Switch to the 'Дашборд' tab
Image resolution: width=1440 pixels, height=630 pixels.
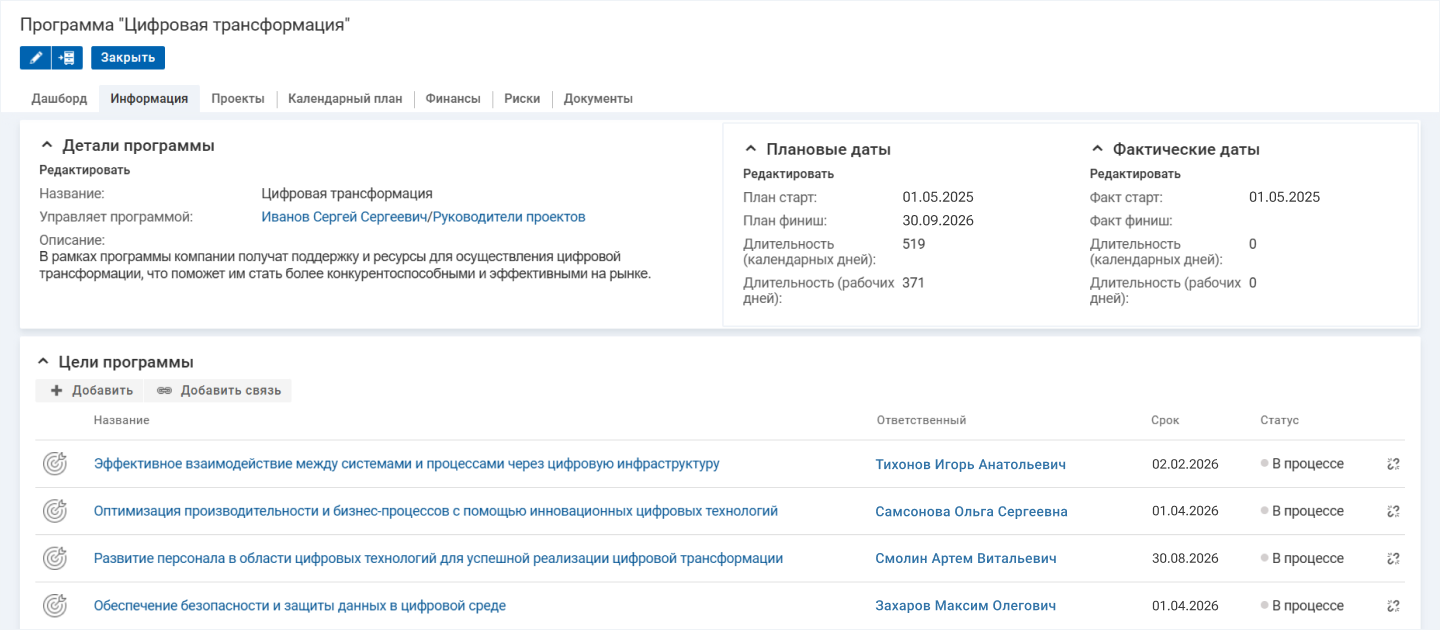coord(59,99)
